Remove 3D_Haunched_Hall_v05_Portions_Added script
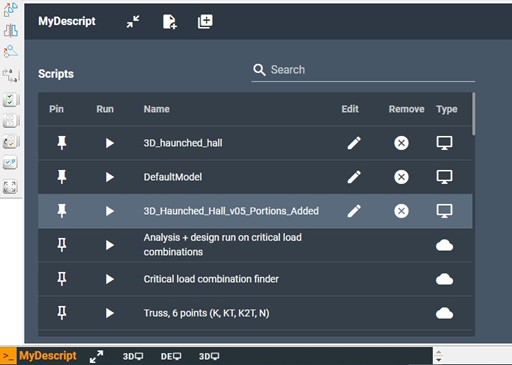The width and height of the screenshot is (512, 365). point(401,211)
